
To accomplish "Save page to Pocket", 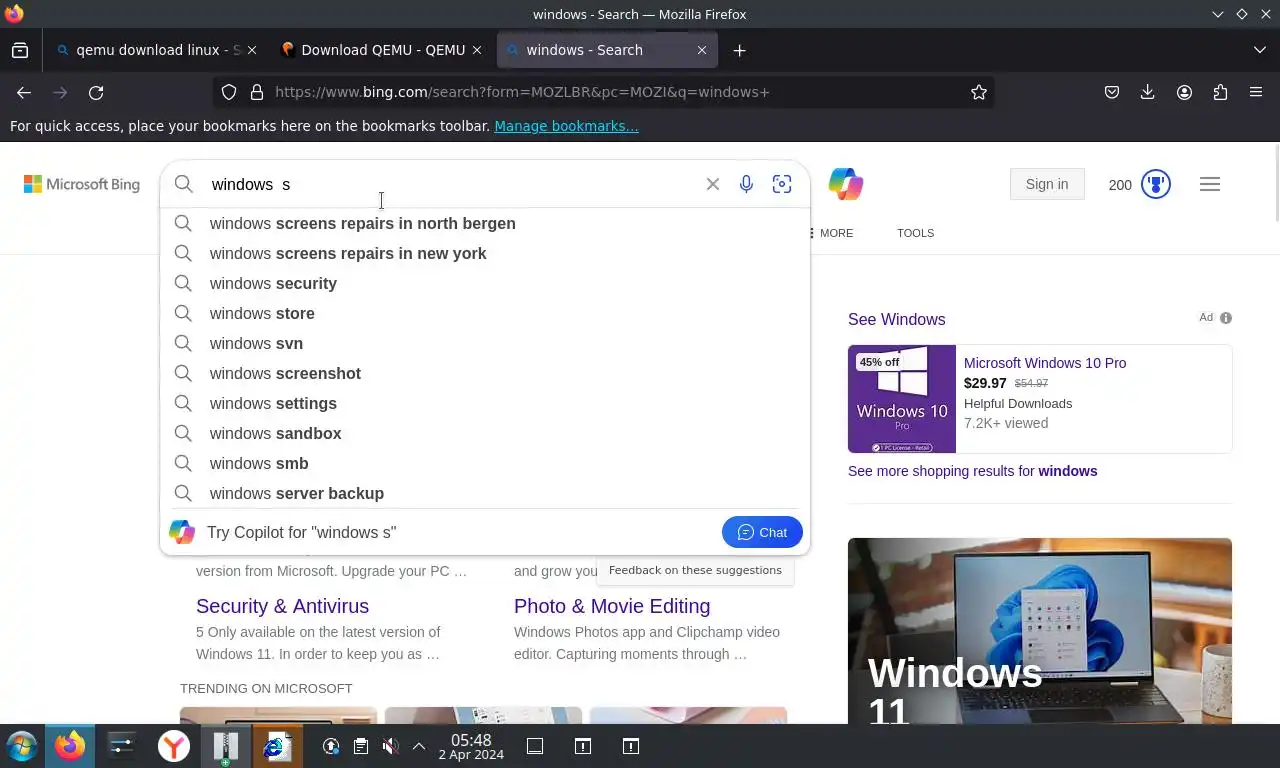I will pyautogui.click(x=1112, y=92).
